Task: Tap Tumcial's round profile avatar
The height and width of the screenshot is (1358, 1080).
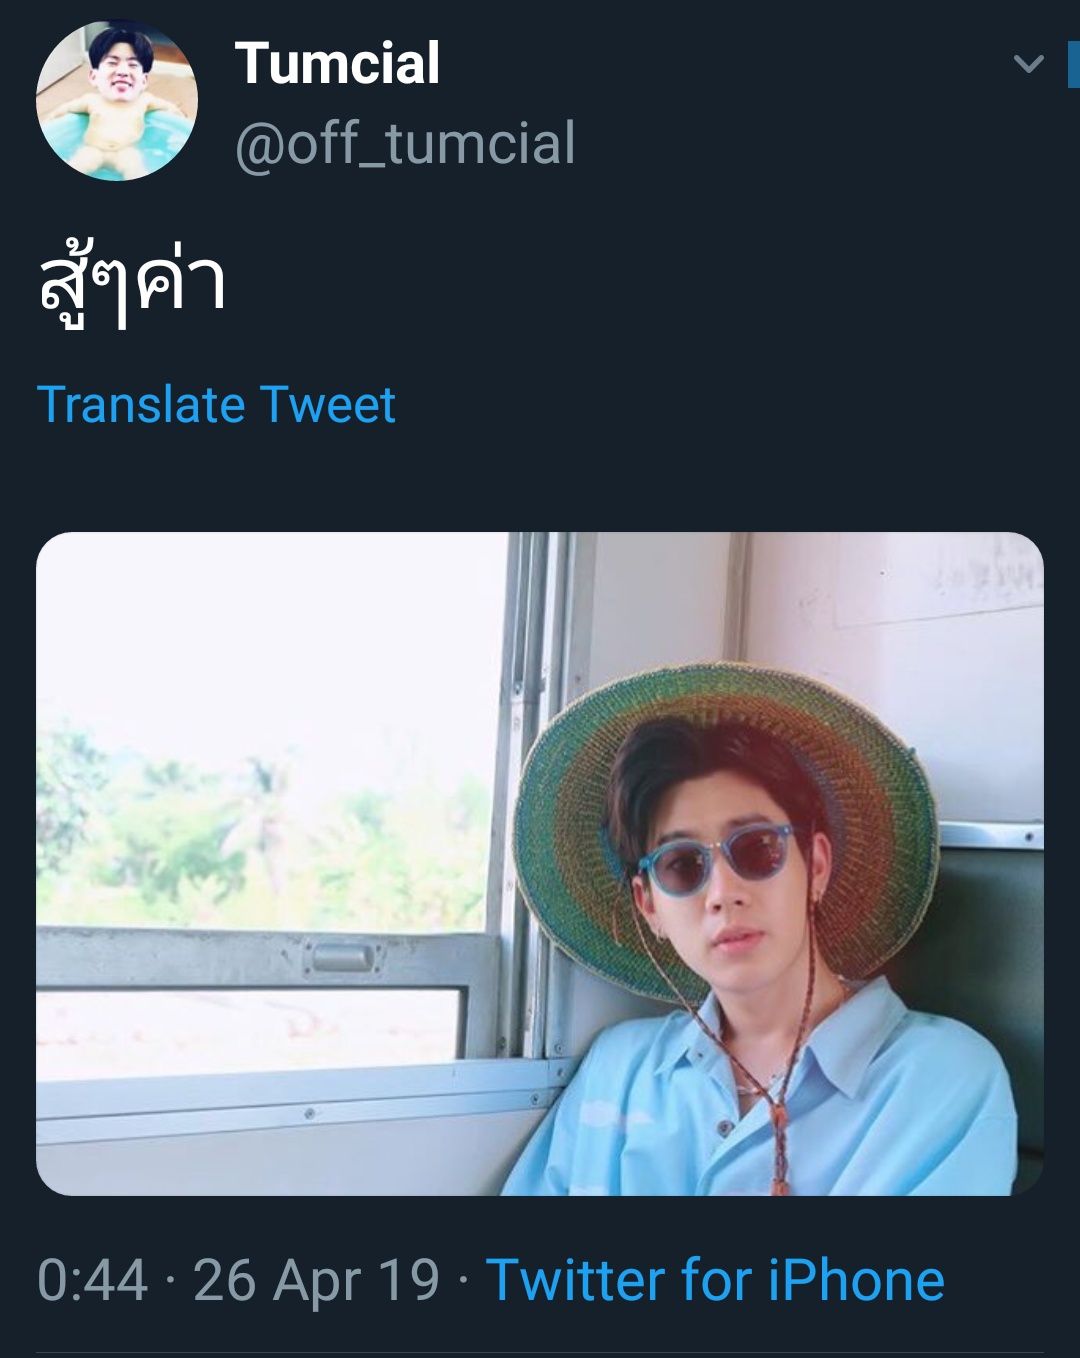Action: [117, 101]
